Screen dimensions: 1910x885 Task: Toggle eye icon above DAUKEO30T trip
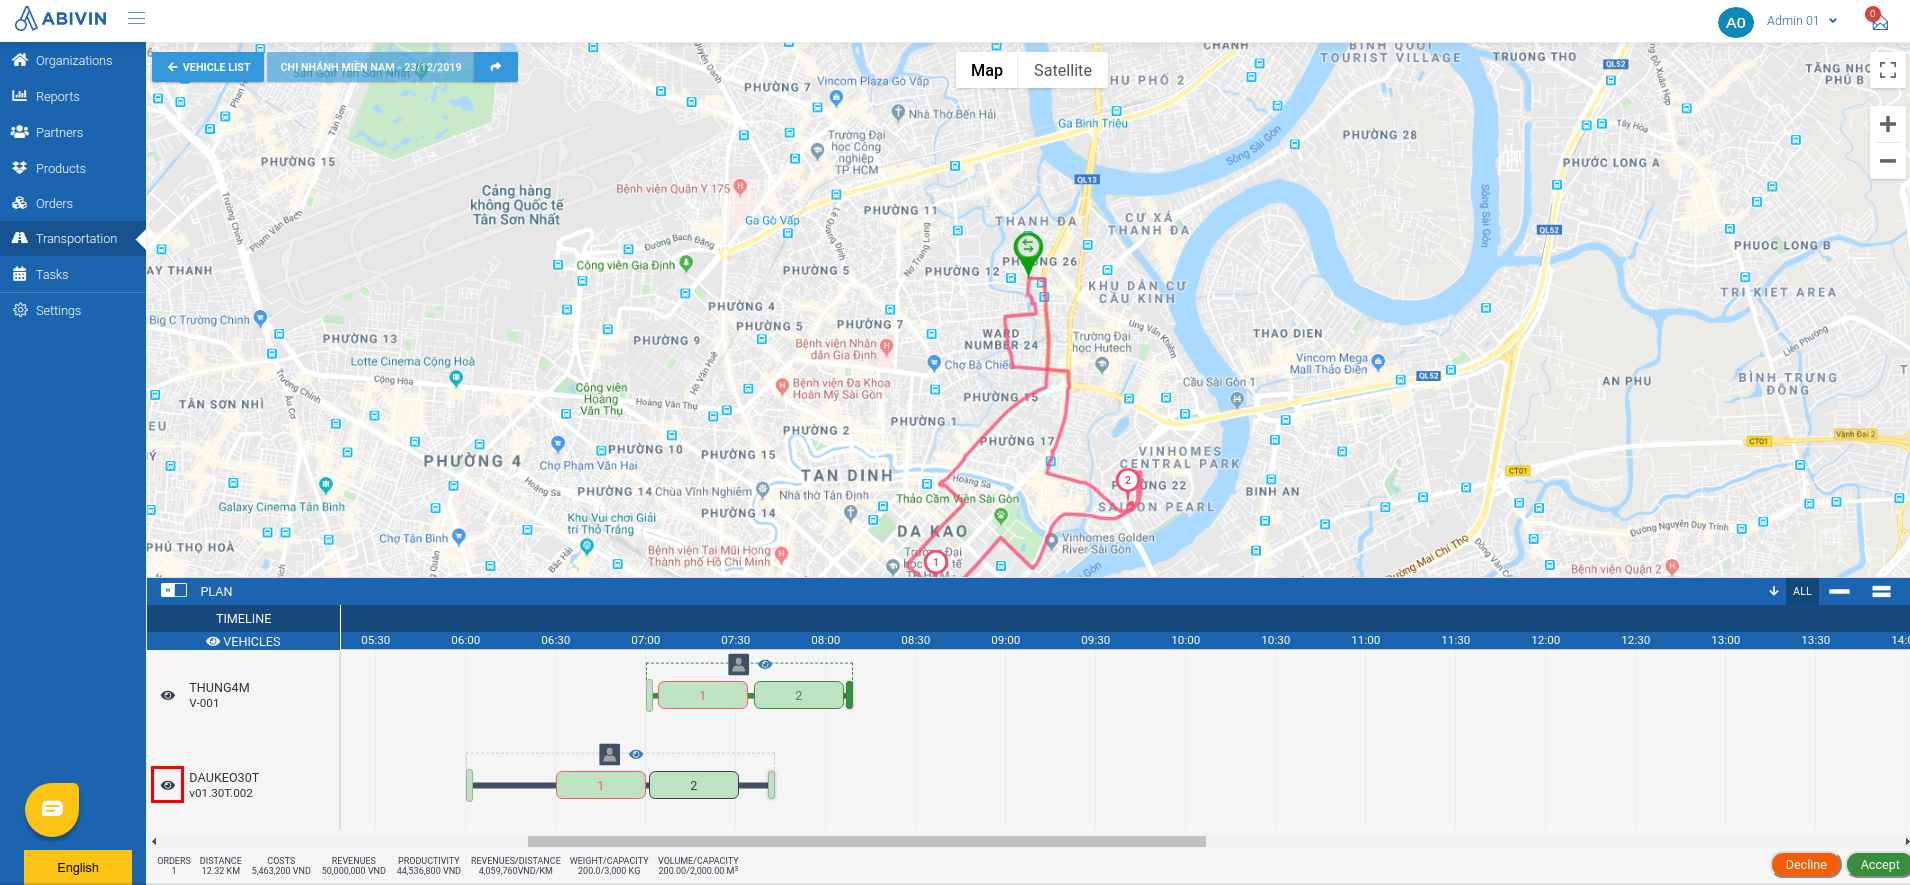click(x=636, y=754)
